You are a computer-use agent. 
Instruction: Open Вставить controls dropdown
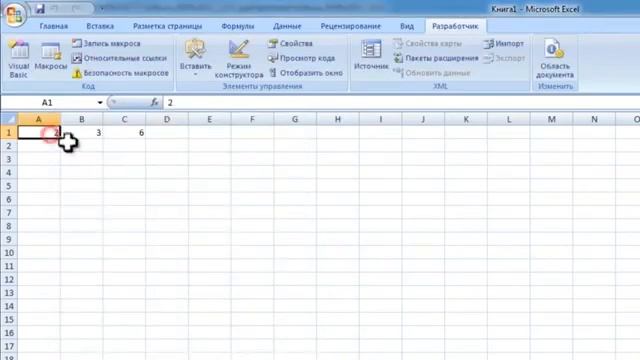pyautogui.click(x=196, y=58)
